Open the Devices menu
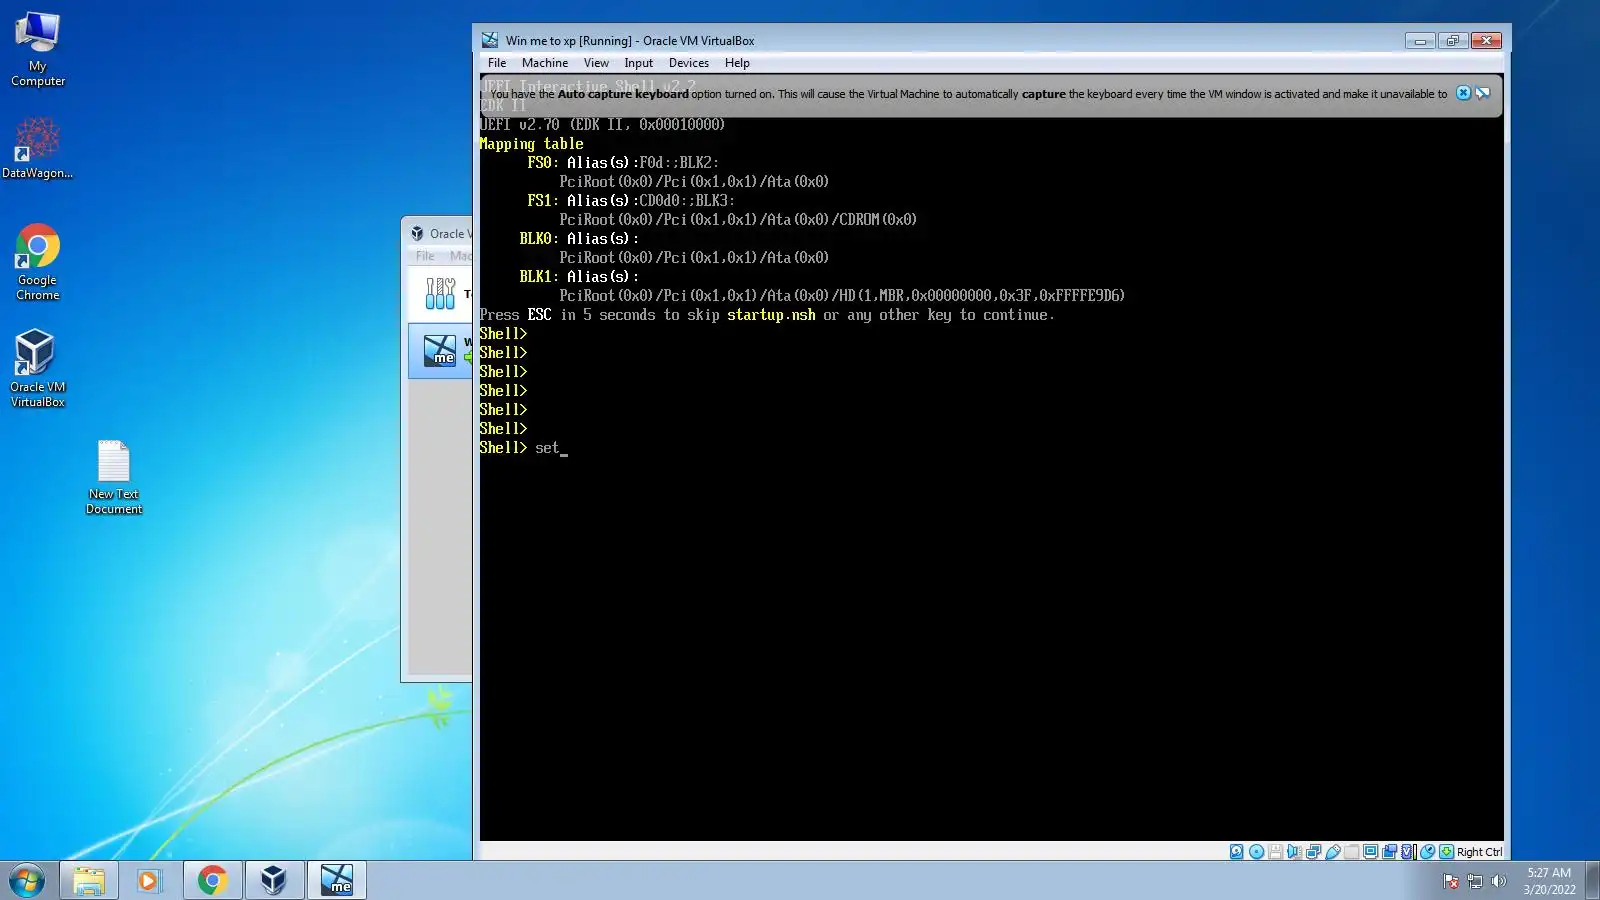1600x900 pixels. coord(689,63)
